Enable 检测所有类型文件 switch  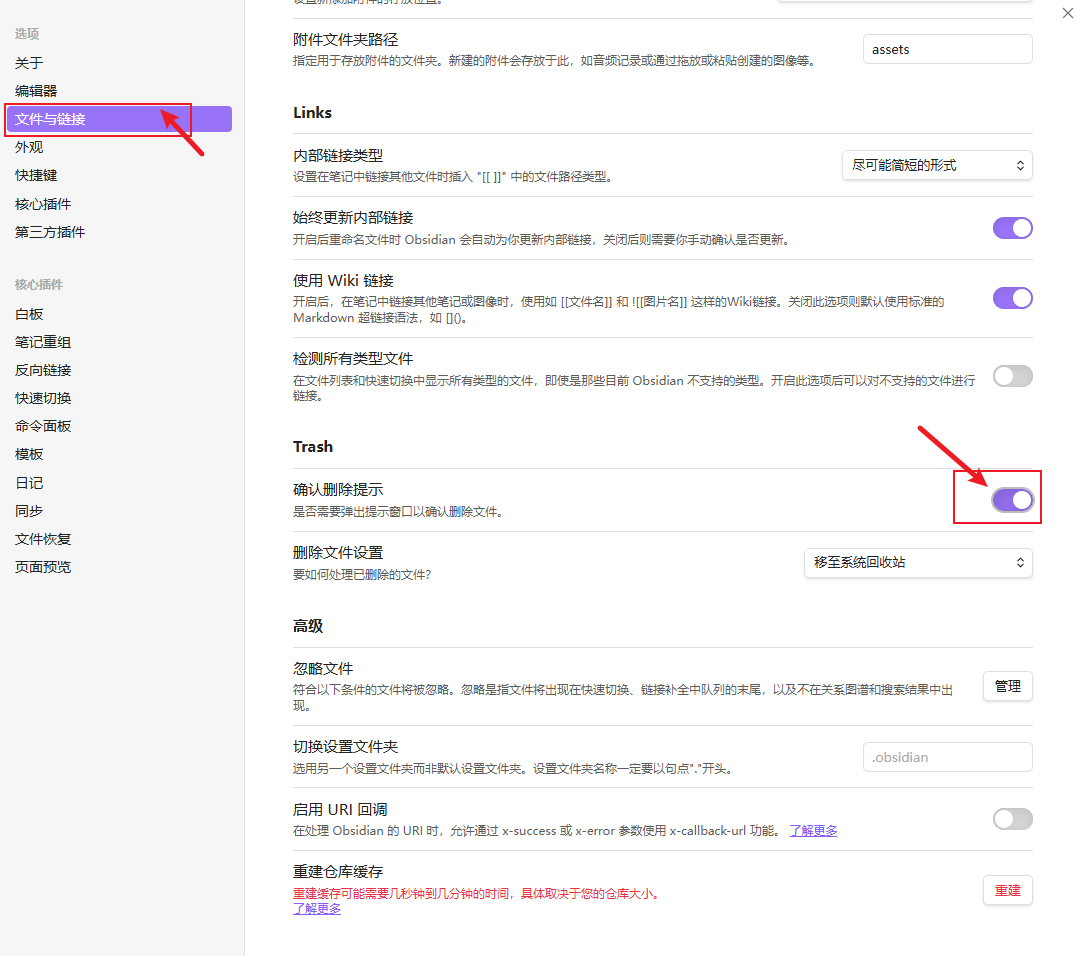(1012, 376)
